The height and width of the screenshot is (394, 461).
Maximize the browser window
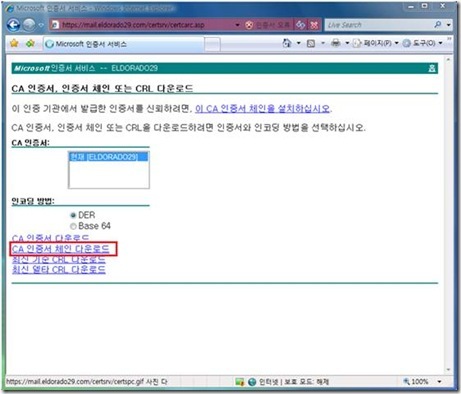point(425,6)
